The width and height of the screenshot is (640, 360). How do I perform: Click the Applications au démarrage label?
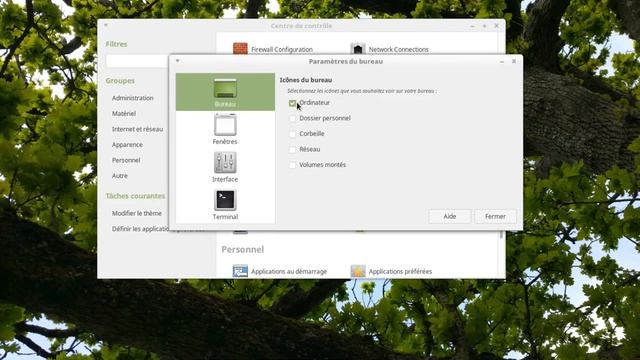coord(289,271)
